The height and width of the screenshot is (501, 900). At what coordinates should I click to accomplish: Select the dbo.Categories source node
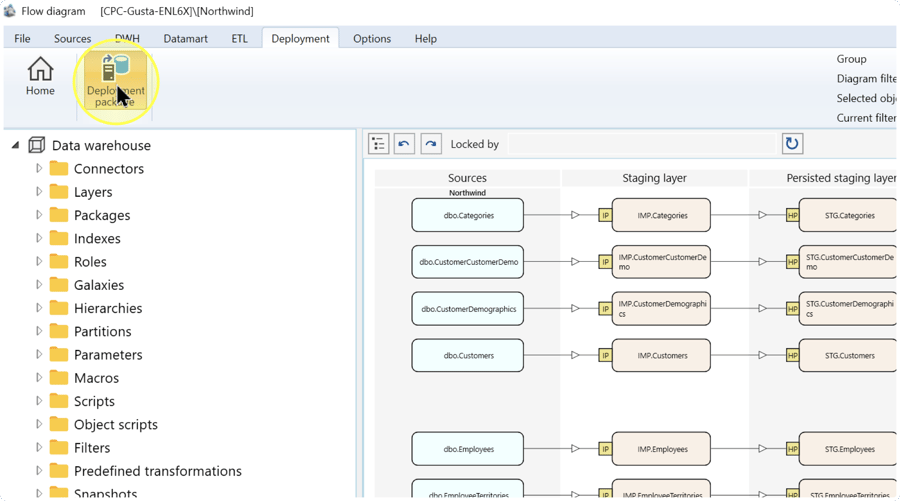click(468, 215)
